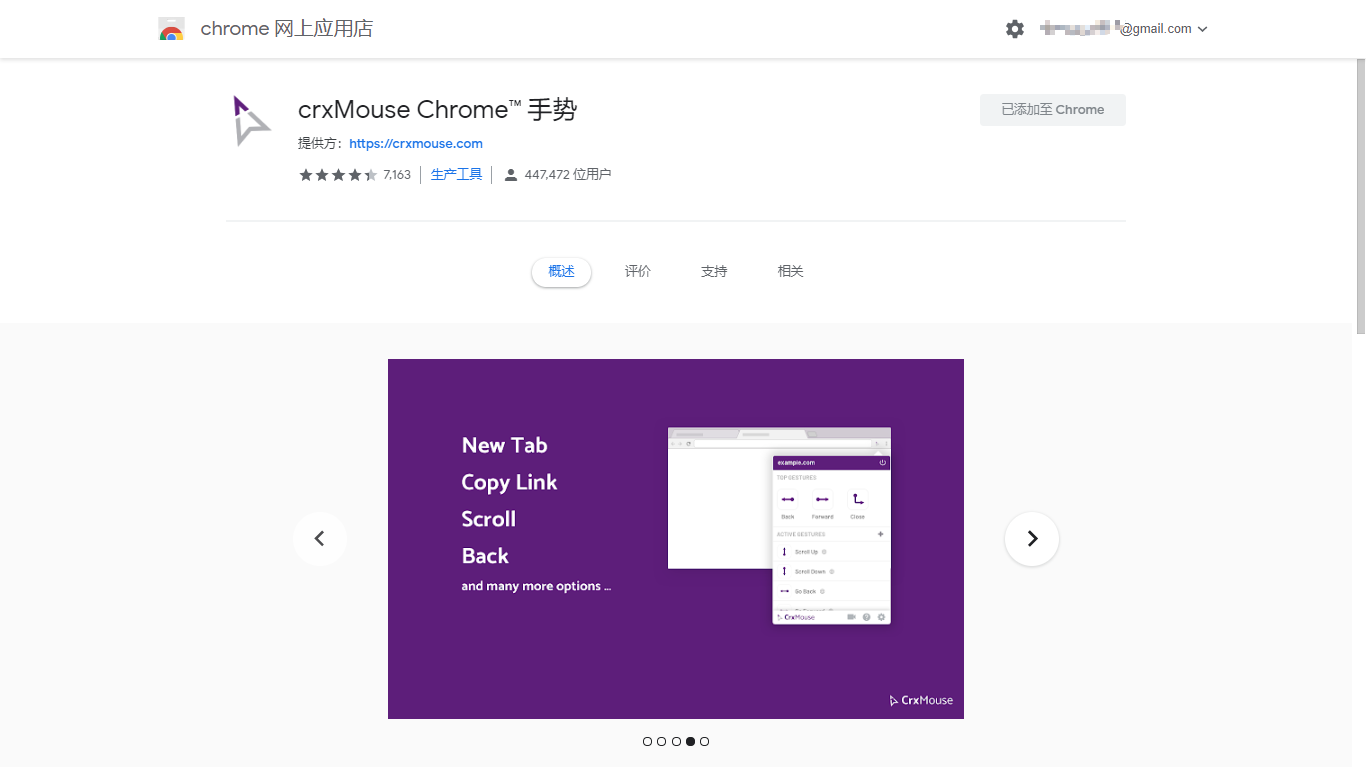Viewport: 1366px width, 767px height.
Task: Click the CrxMouse logo in the slide corner
Action: [x=921, y=701]
